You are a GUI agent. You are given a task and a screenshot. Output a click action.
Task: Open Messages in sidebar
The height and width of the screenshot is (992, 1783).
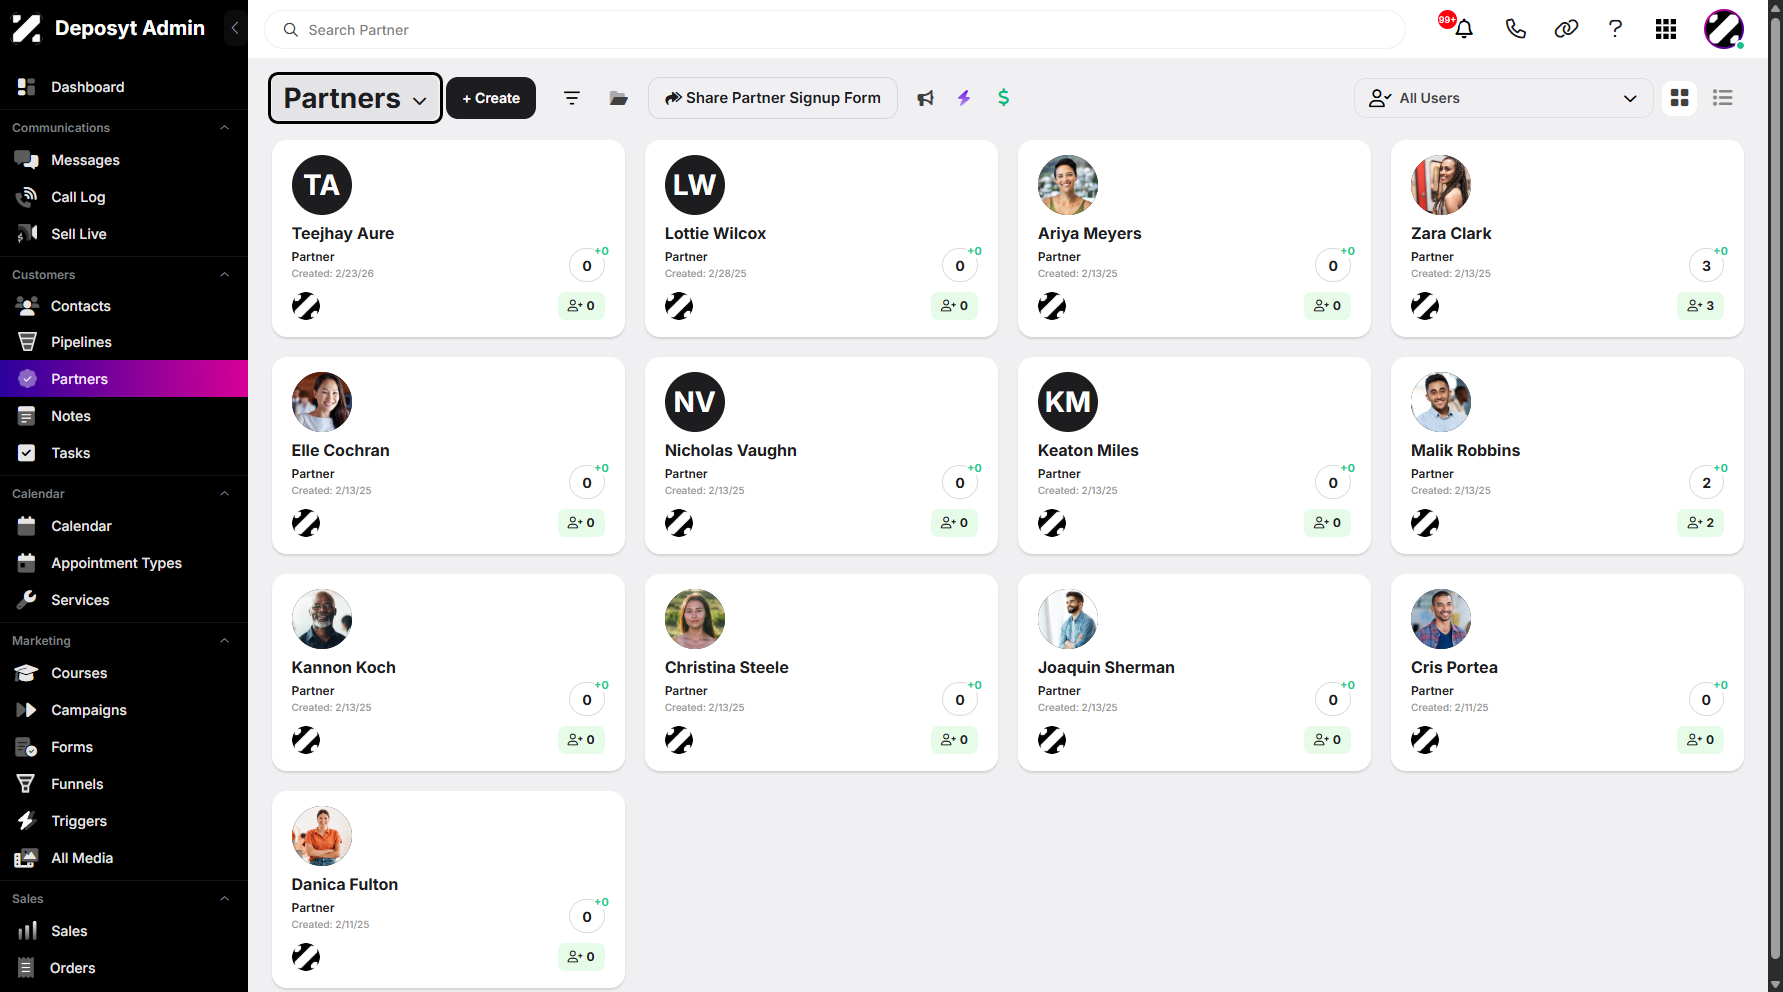pyautogui.click(x=124, y=160)
